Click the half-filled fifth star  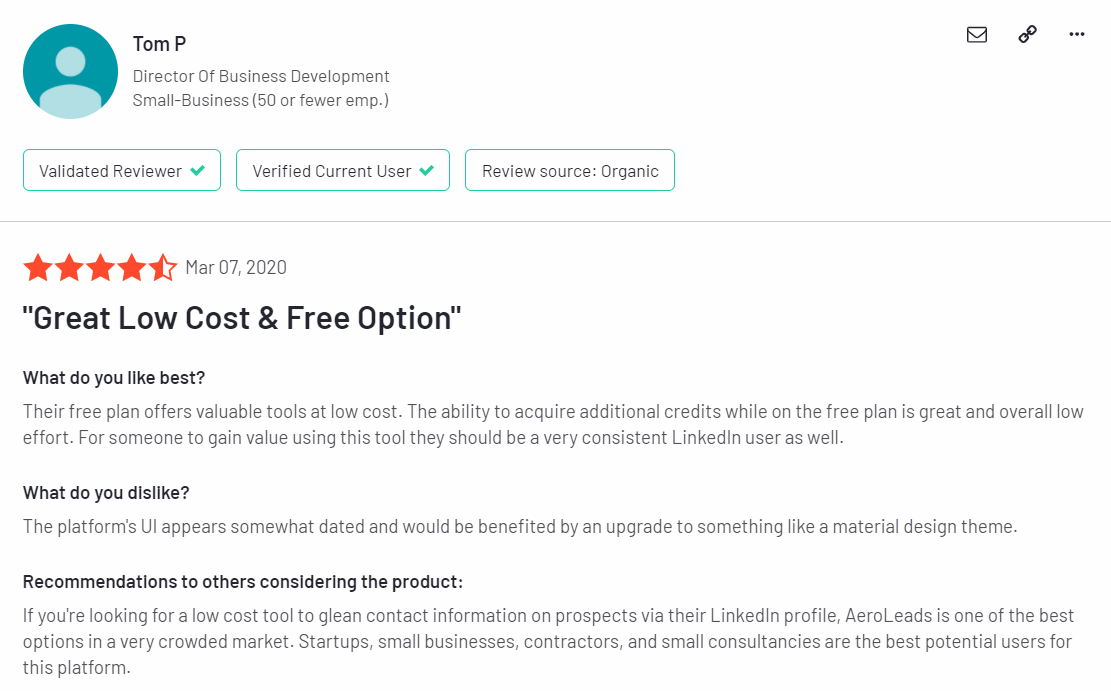(x=163, y=267)
